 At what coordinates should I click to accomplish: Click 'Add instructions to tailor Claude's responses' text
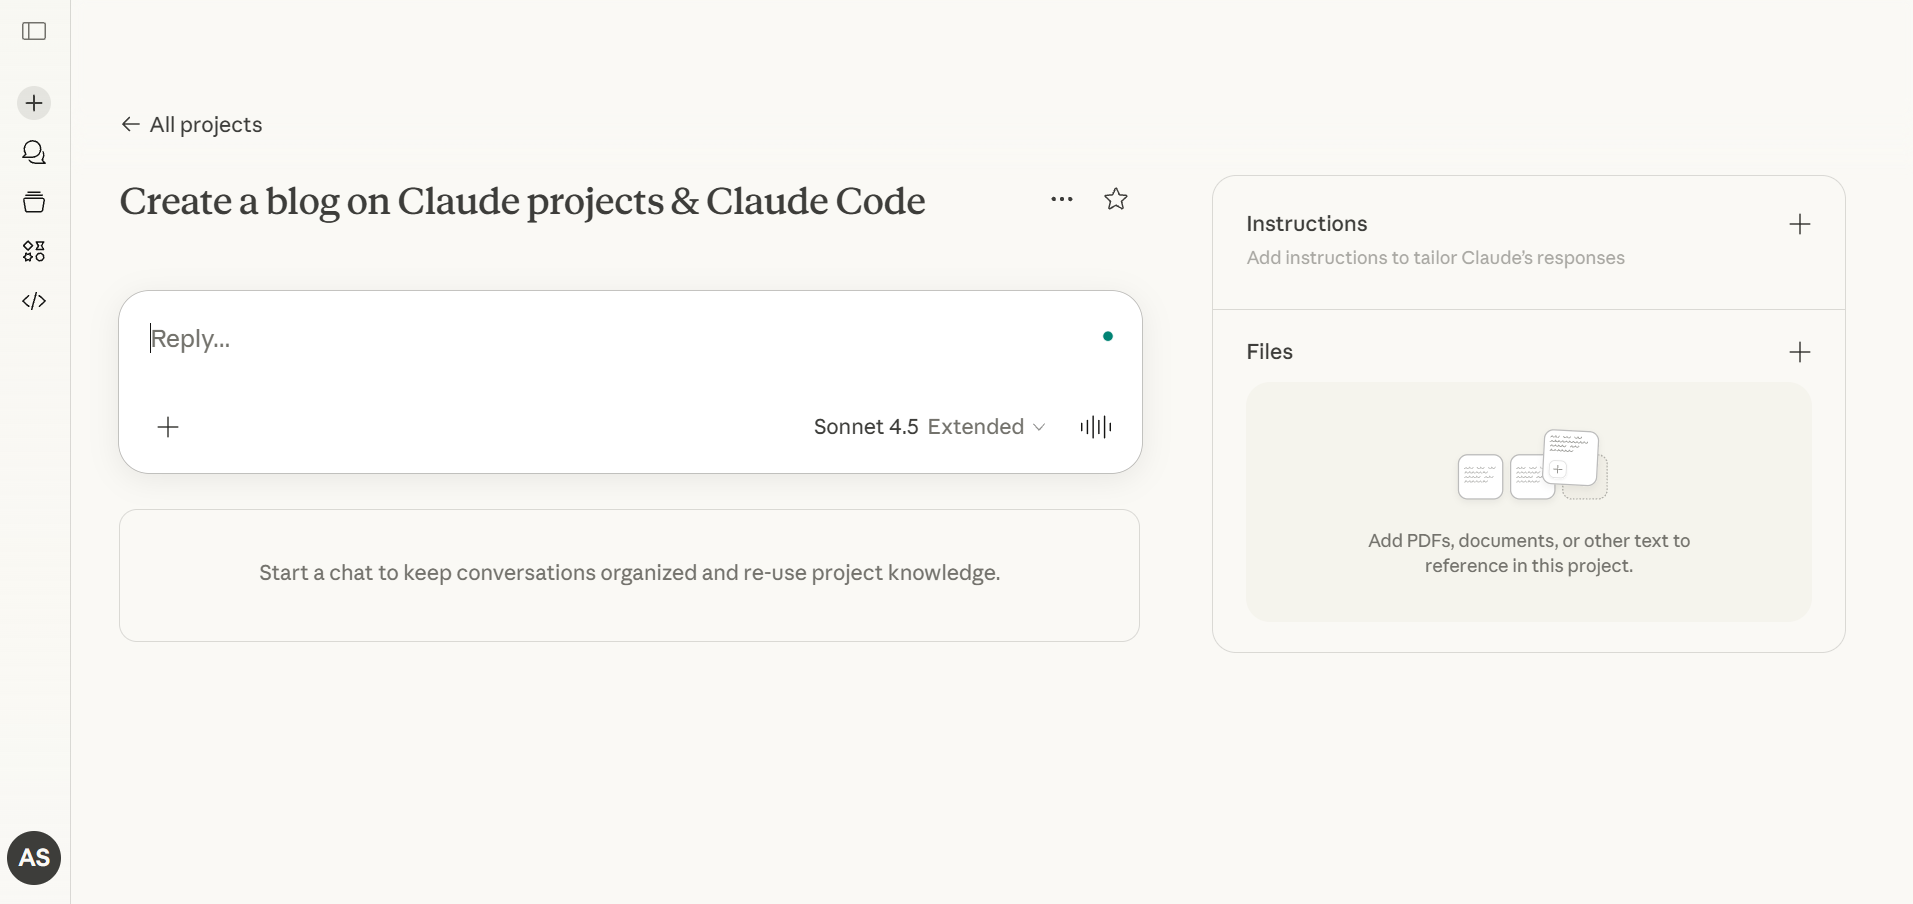[x=1435, y=258]
